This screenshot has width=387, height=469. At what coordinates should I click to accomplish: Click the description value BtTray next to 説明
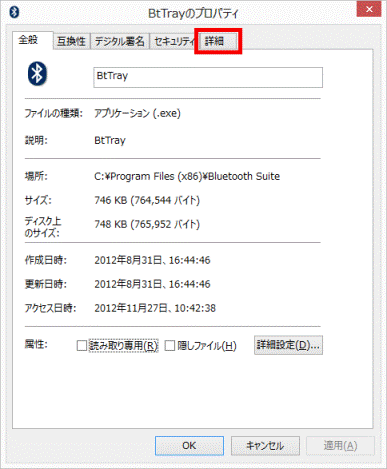click(x=110, y=140)
